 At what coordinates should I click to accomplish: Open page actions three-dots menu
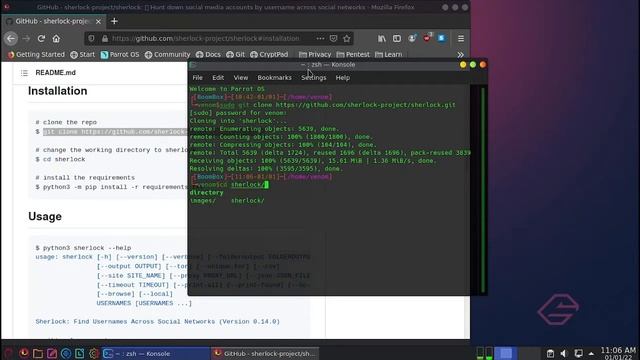point(320,38)
